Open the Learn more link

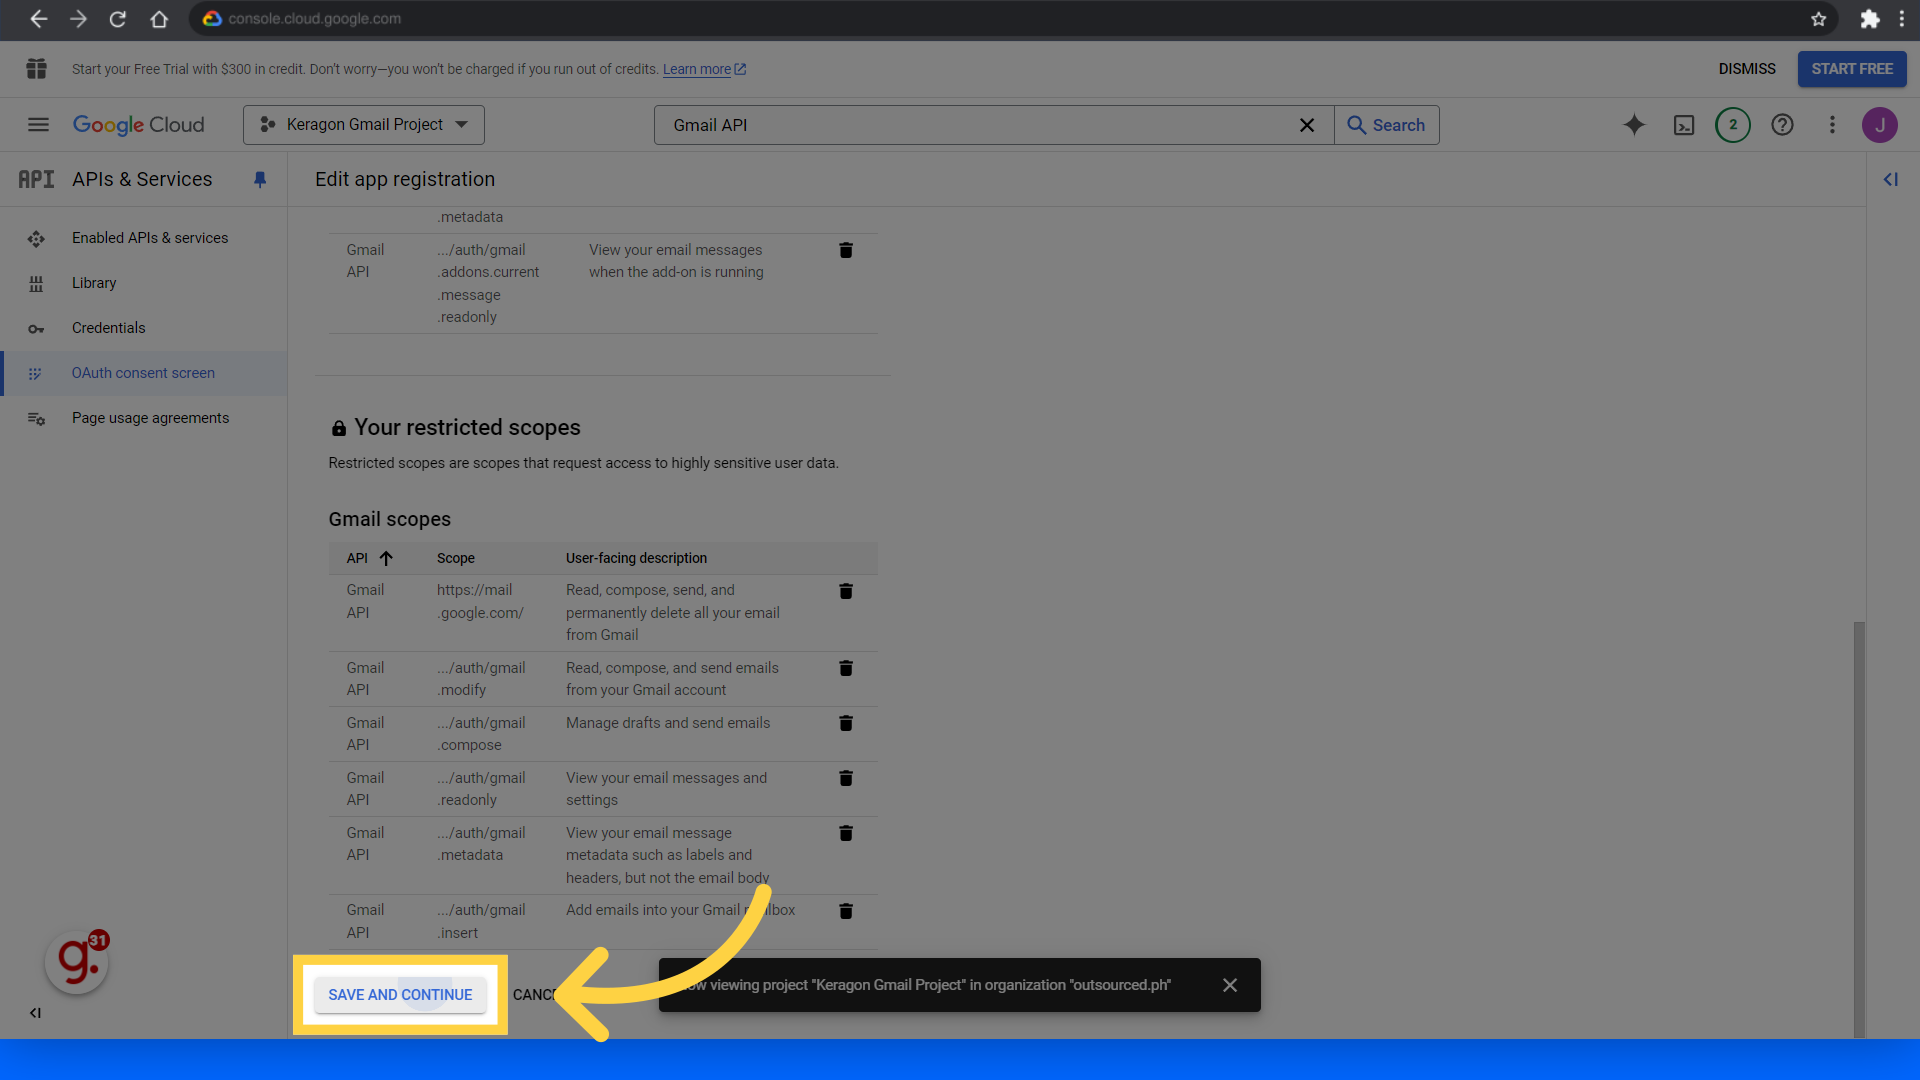point(704,69)
